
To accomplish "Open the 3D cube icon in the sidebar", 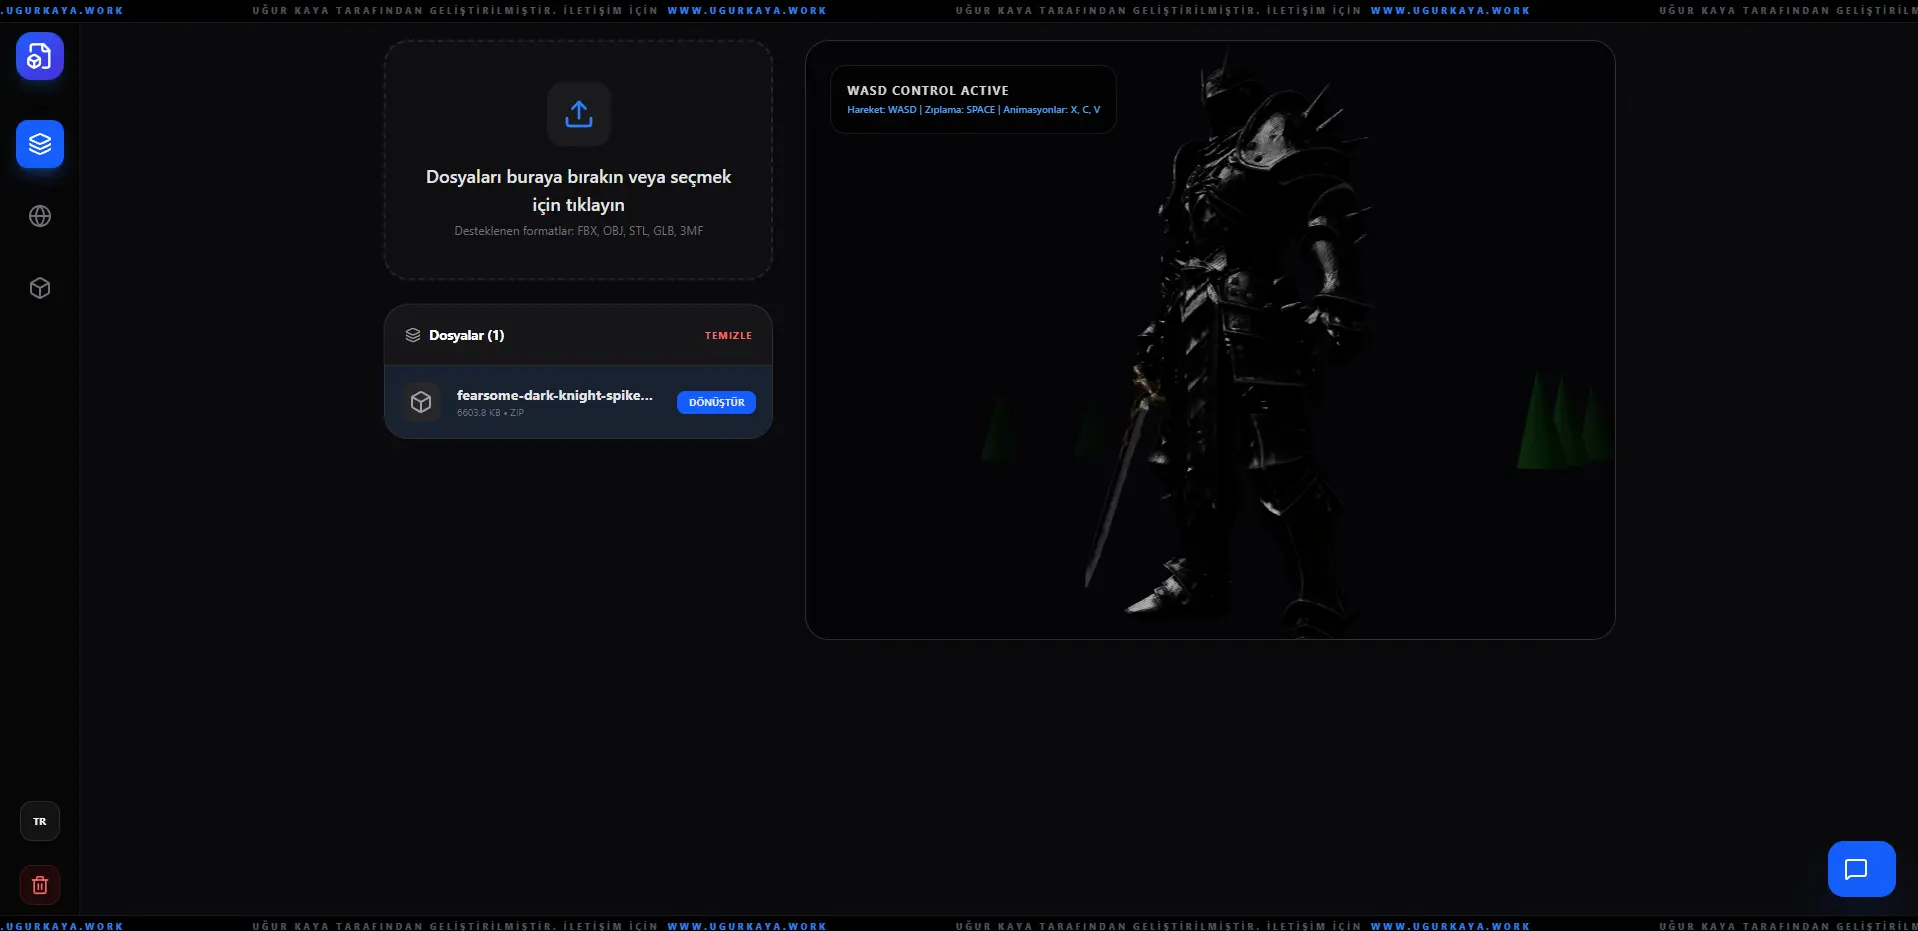I will [40, 288].
